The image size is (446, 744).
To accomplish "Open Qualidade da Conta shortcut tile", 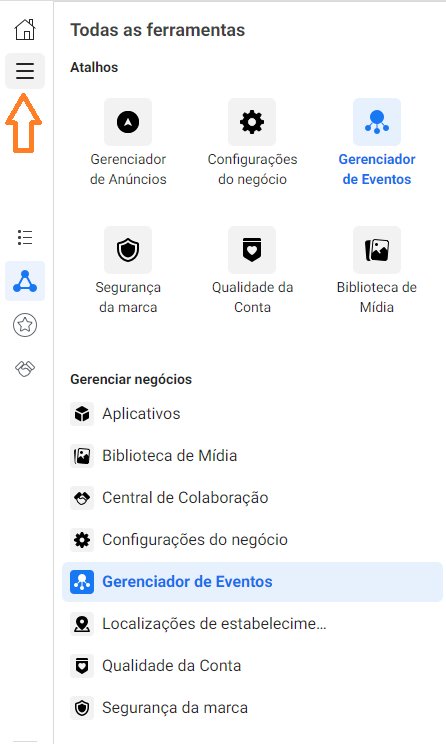I will pyautogui.click(x=252, y=270).
